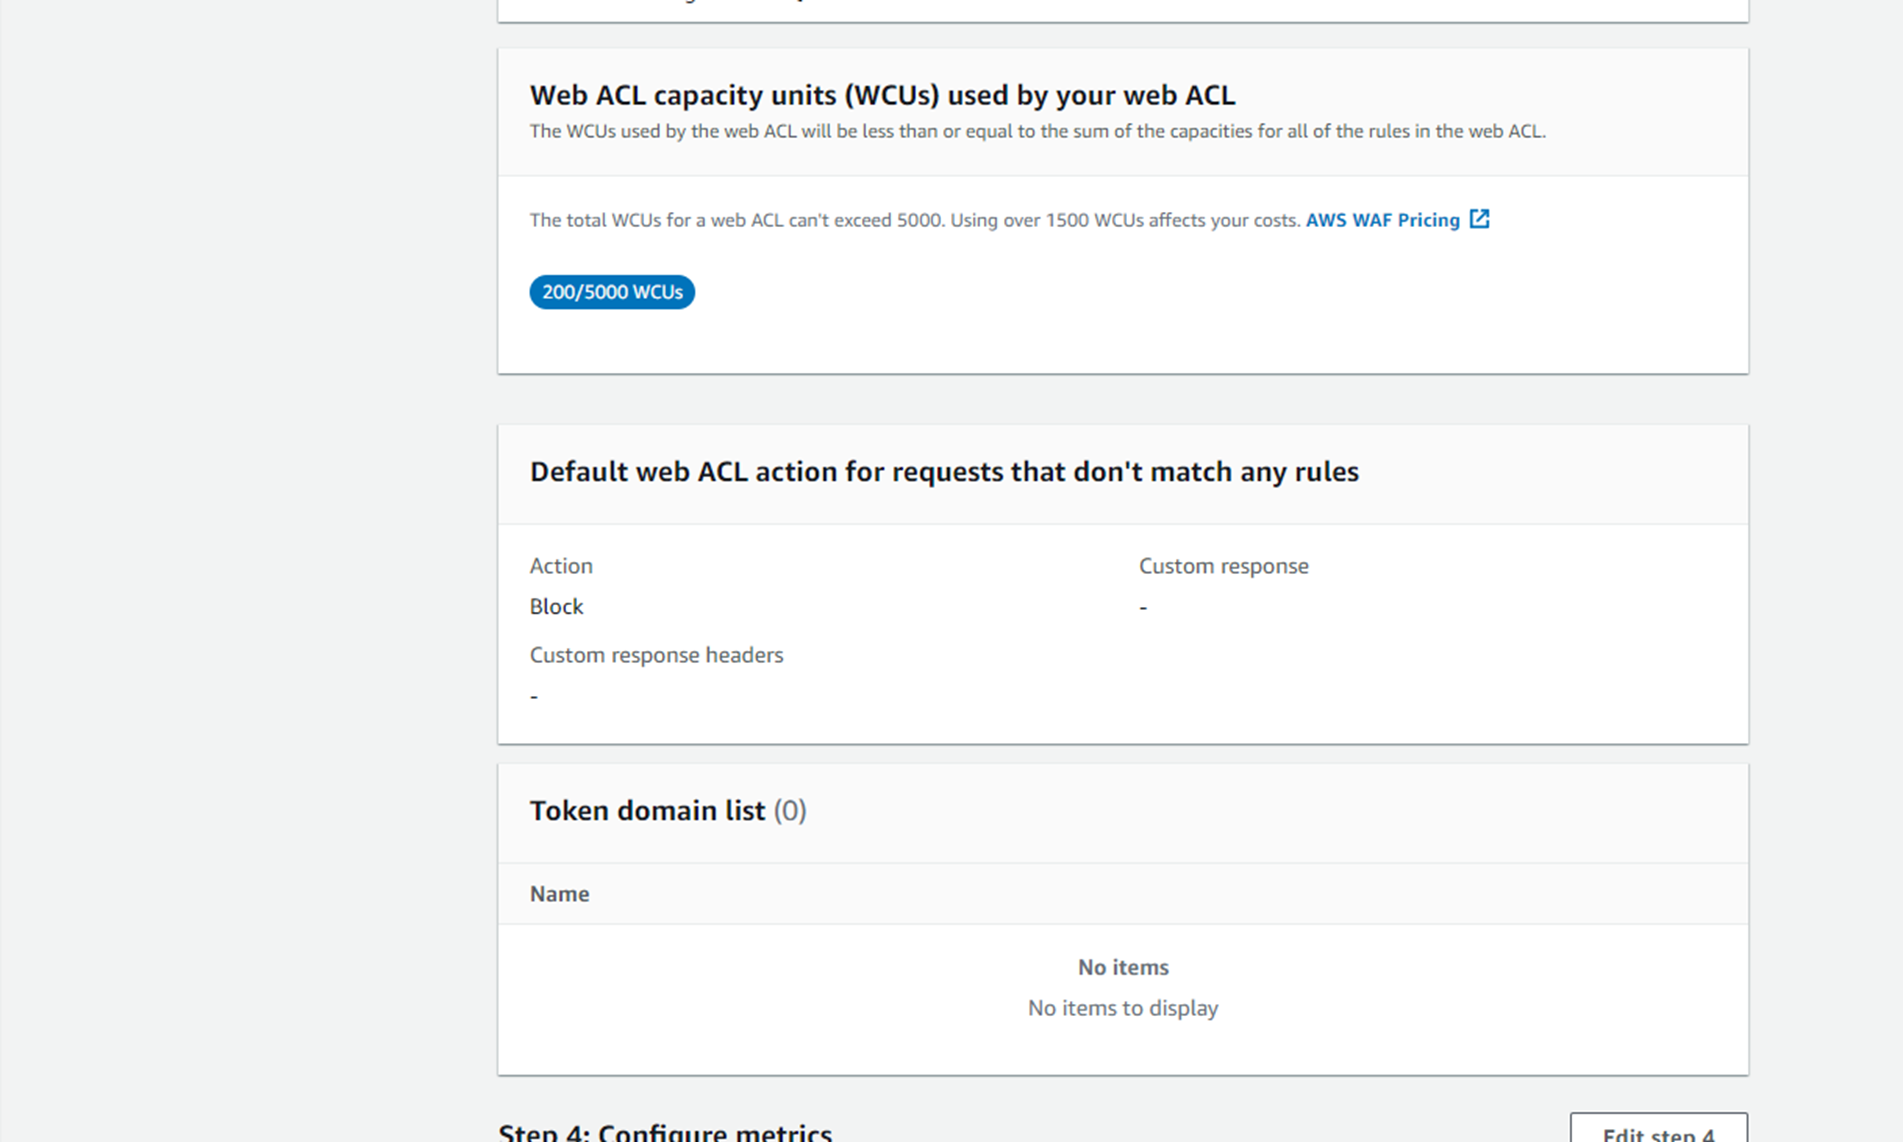Click the Default web ACL action heading

[943, 472]
